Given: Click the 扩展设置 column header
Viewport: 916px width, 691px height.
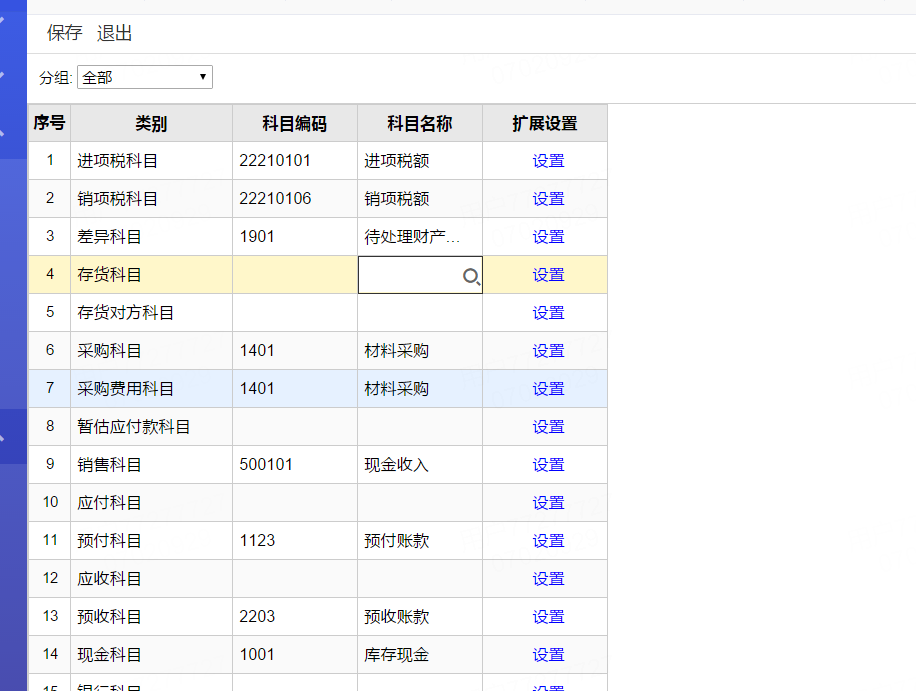Looking at the screenshot, I should 545,123.
